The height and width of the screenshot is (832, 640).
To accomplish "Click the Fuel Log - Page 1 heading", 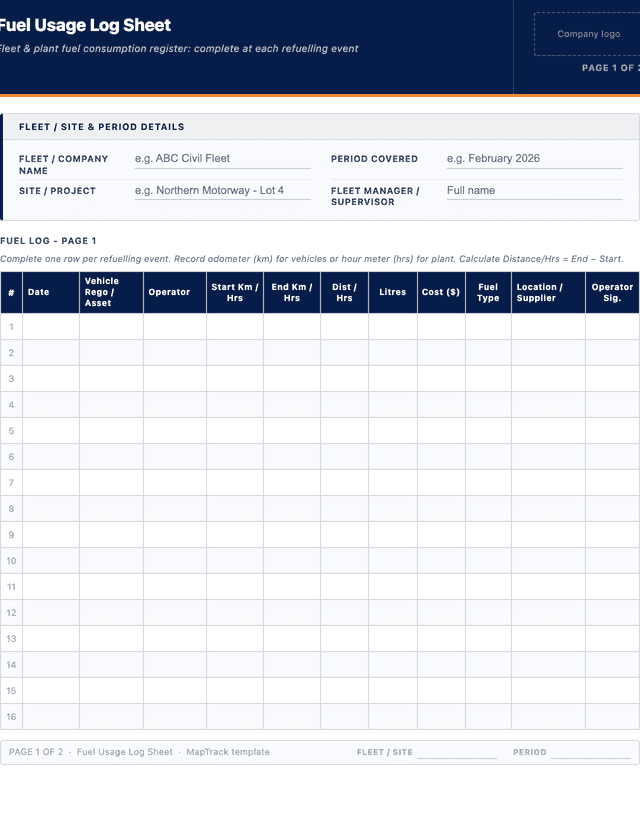I will [x=48, y=241].
